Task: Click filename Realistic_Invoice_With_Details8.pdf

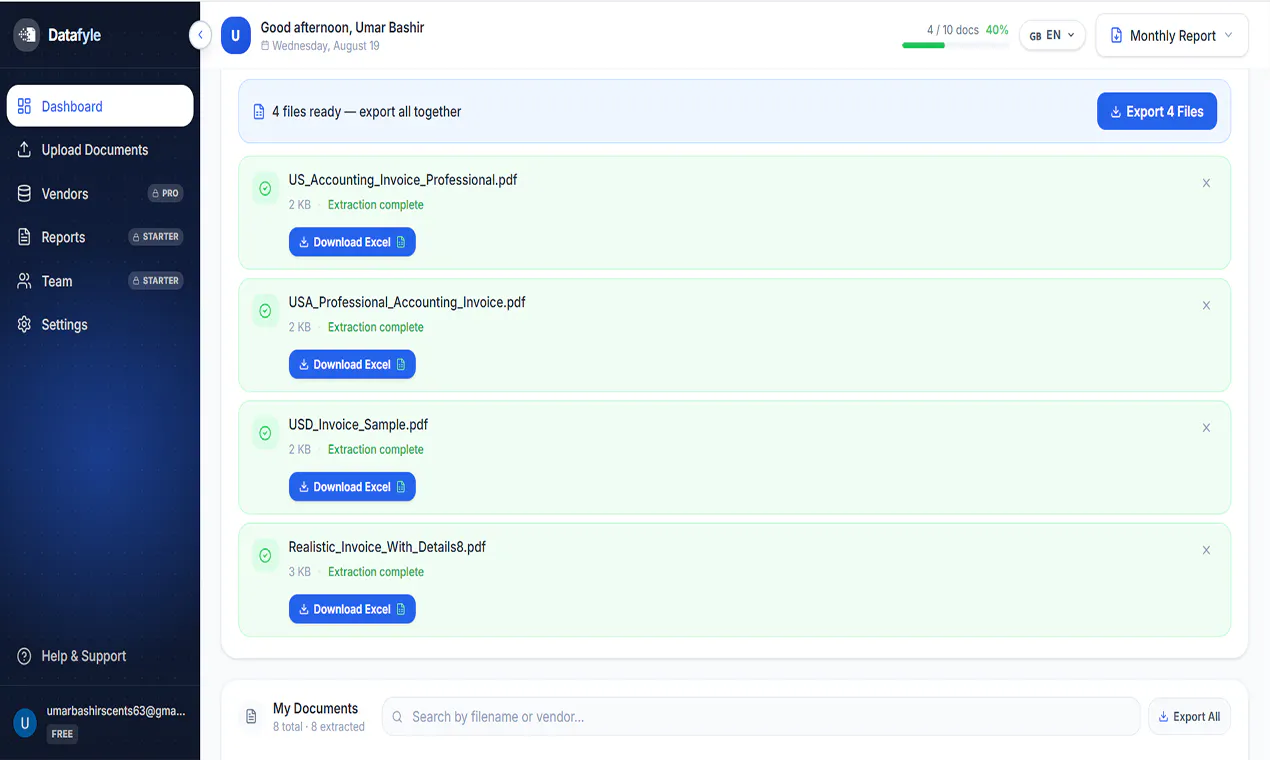Action: [387, 547]
